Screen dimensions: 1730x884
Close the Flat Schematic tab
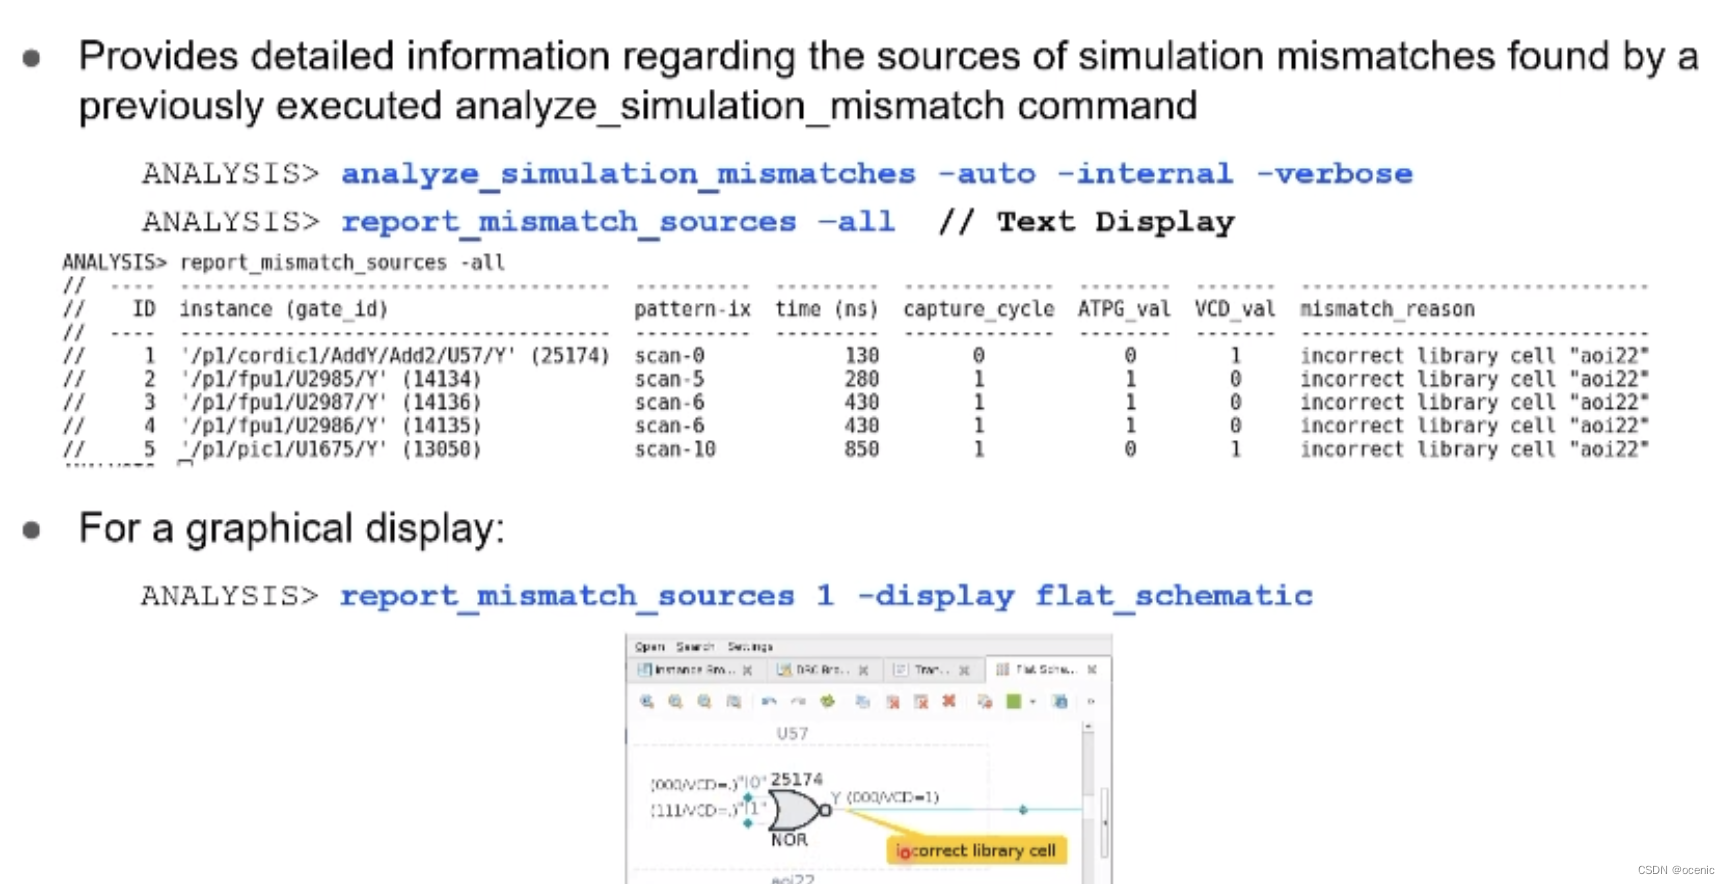(x=1092, y=669)
